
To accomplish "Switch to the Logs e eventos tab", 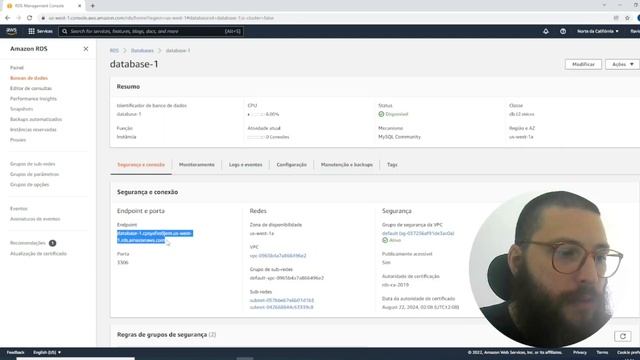I will (245, 164).
